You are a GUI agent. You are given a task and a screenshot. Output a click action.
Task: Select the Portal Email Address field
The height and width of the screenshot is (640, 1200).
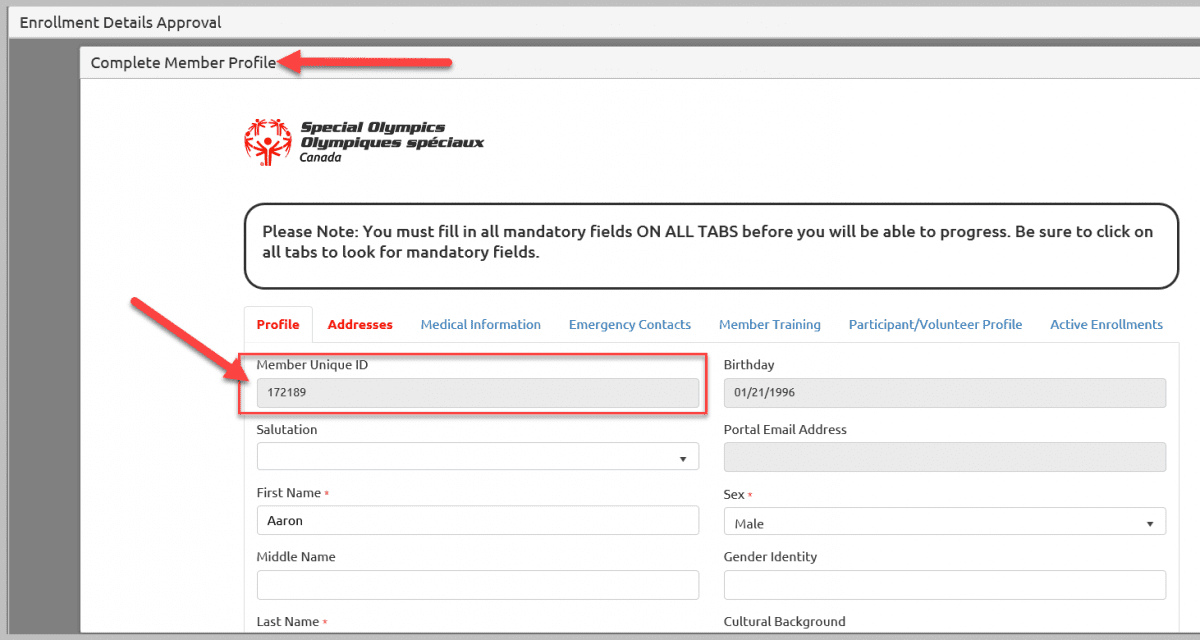944,457
